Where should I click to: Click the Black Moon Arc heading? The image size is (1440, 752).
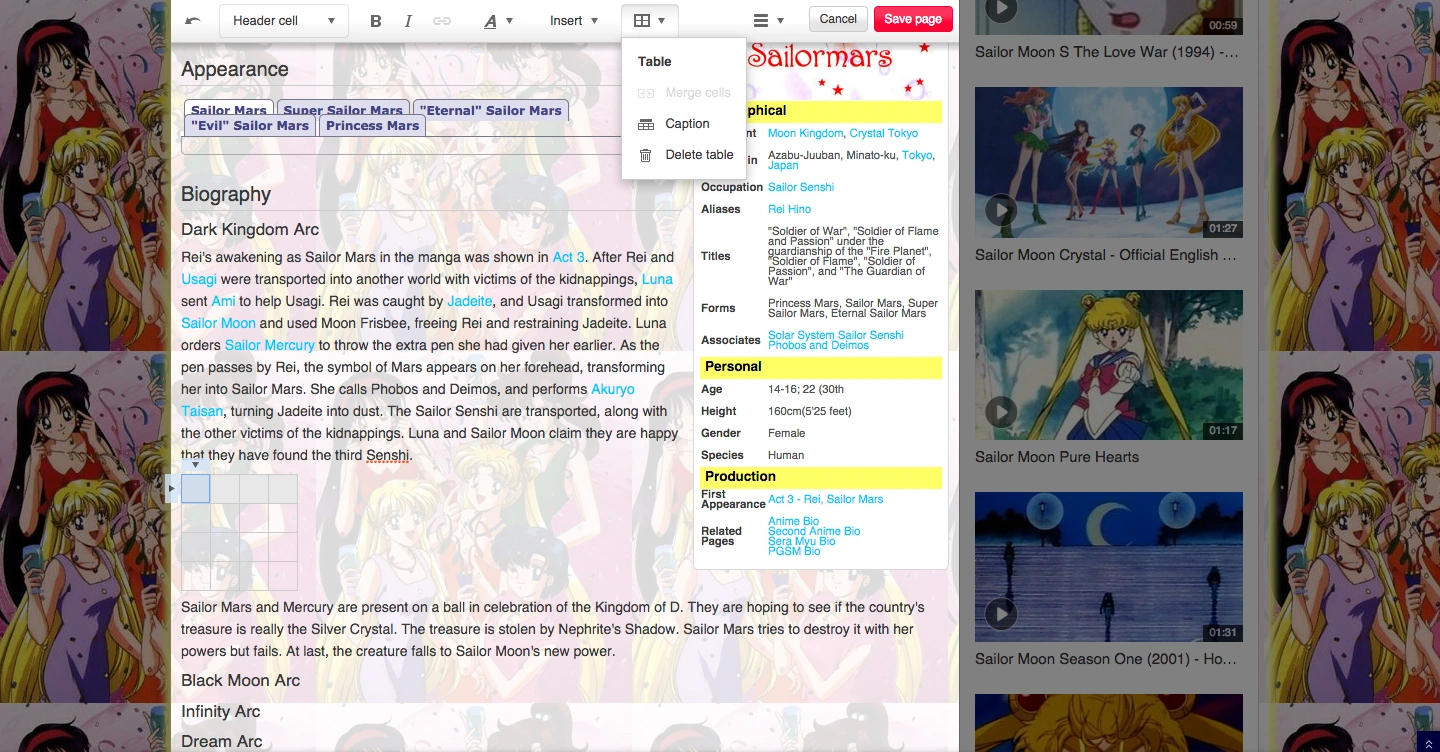point(241,680)
